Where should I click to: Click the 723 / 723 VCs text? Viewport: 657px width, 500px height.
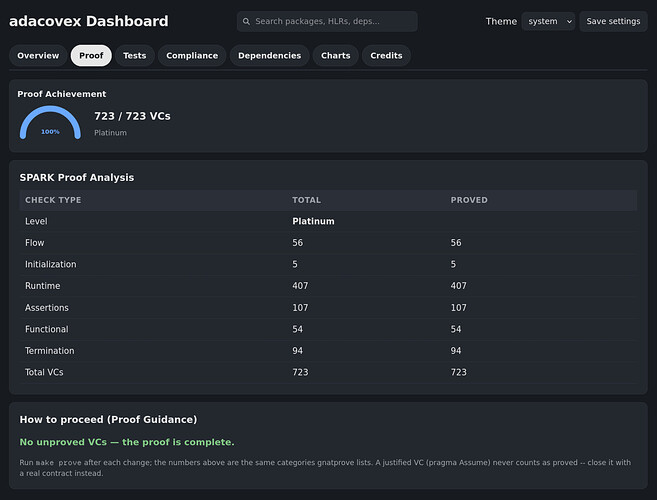tap(132, 116)
